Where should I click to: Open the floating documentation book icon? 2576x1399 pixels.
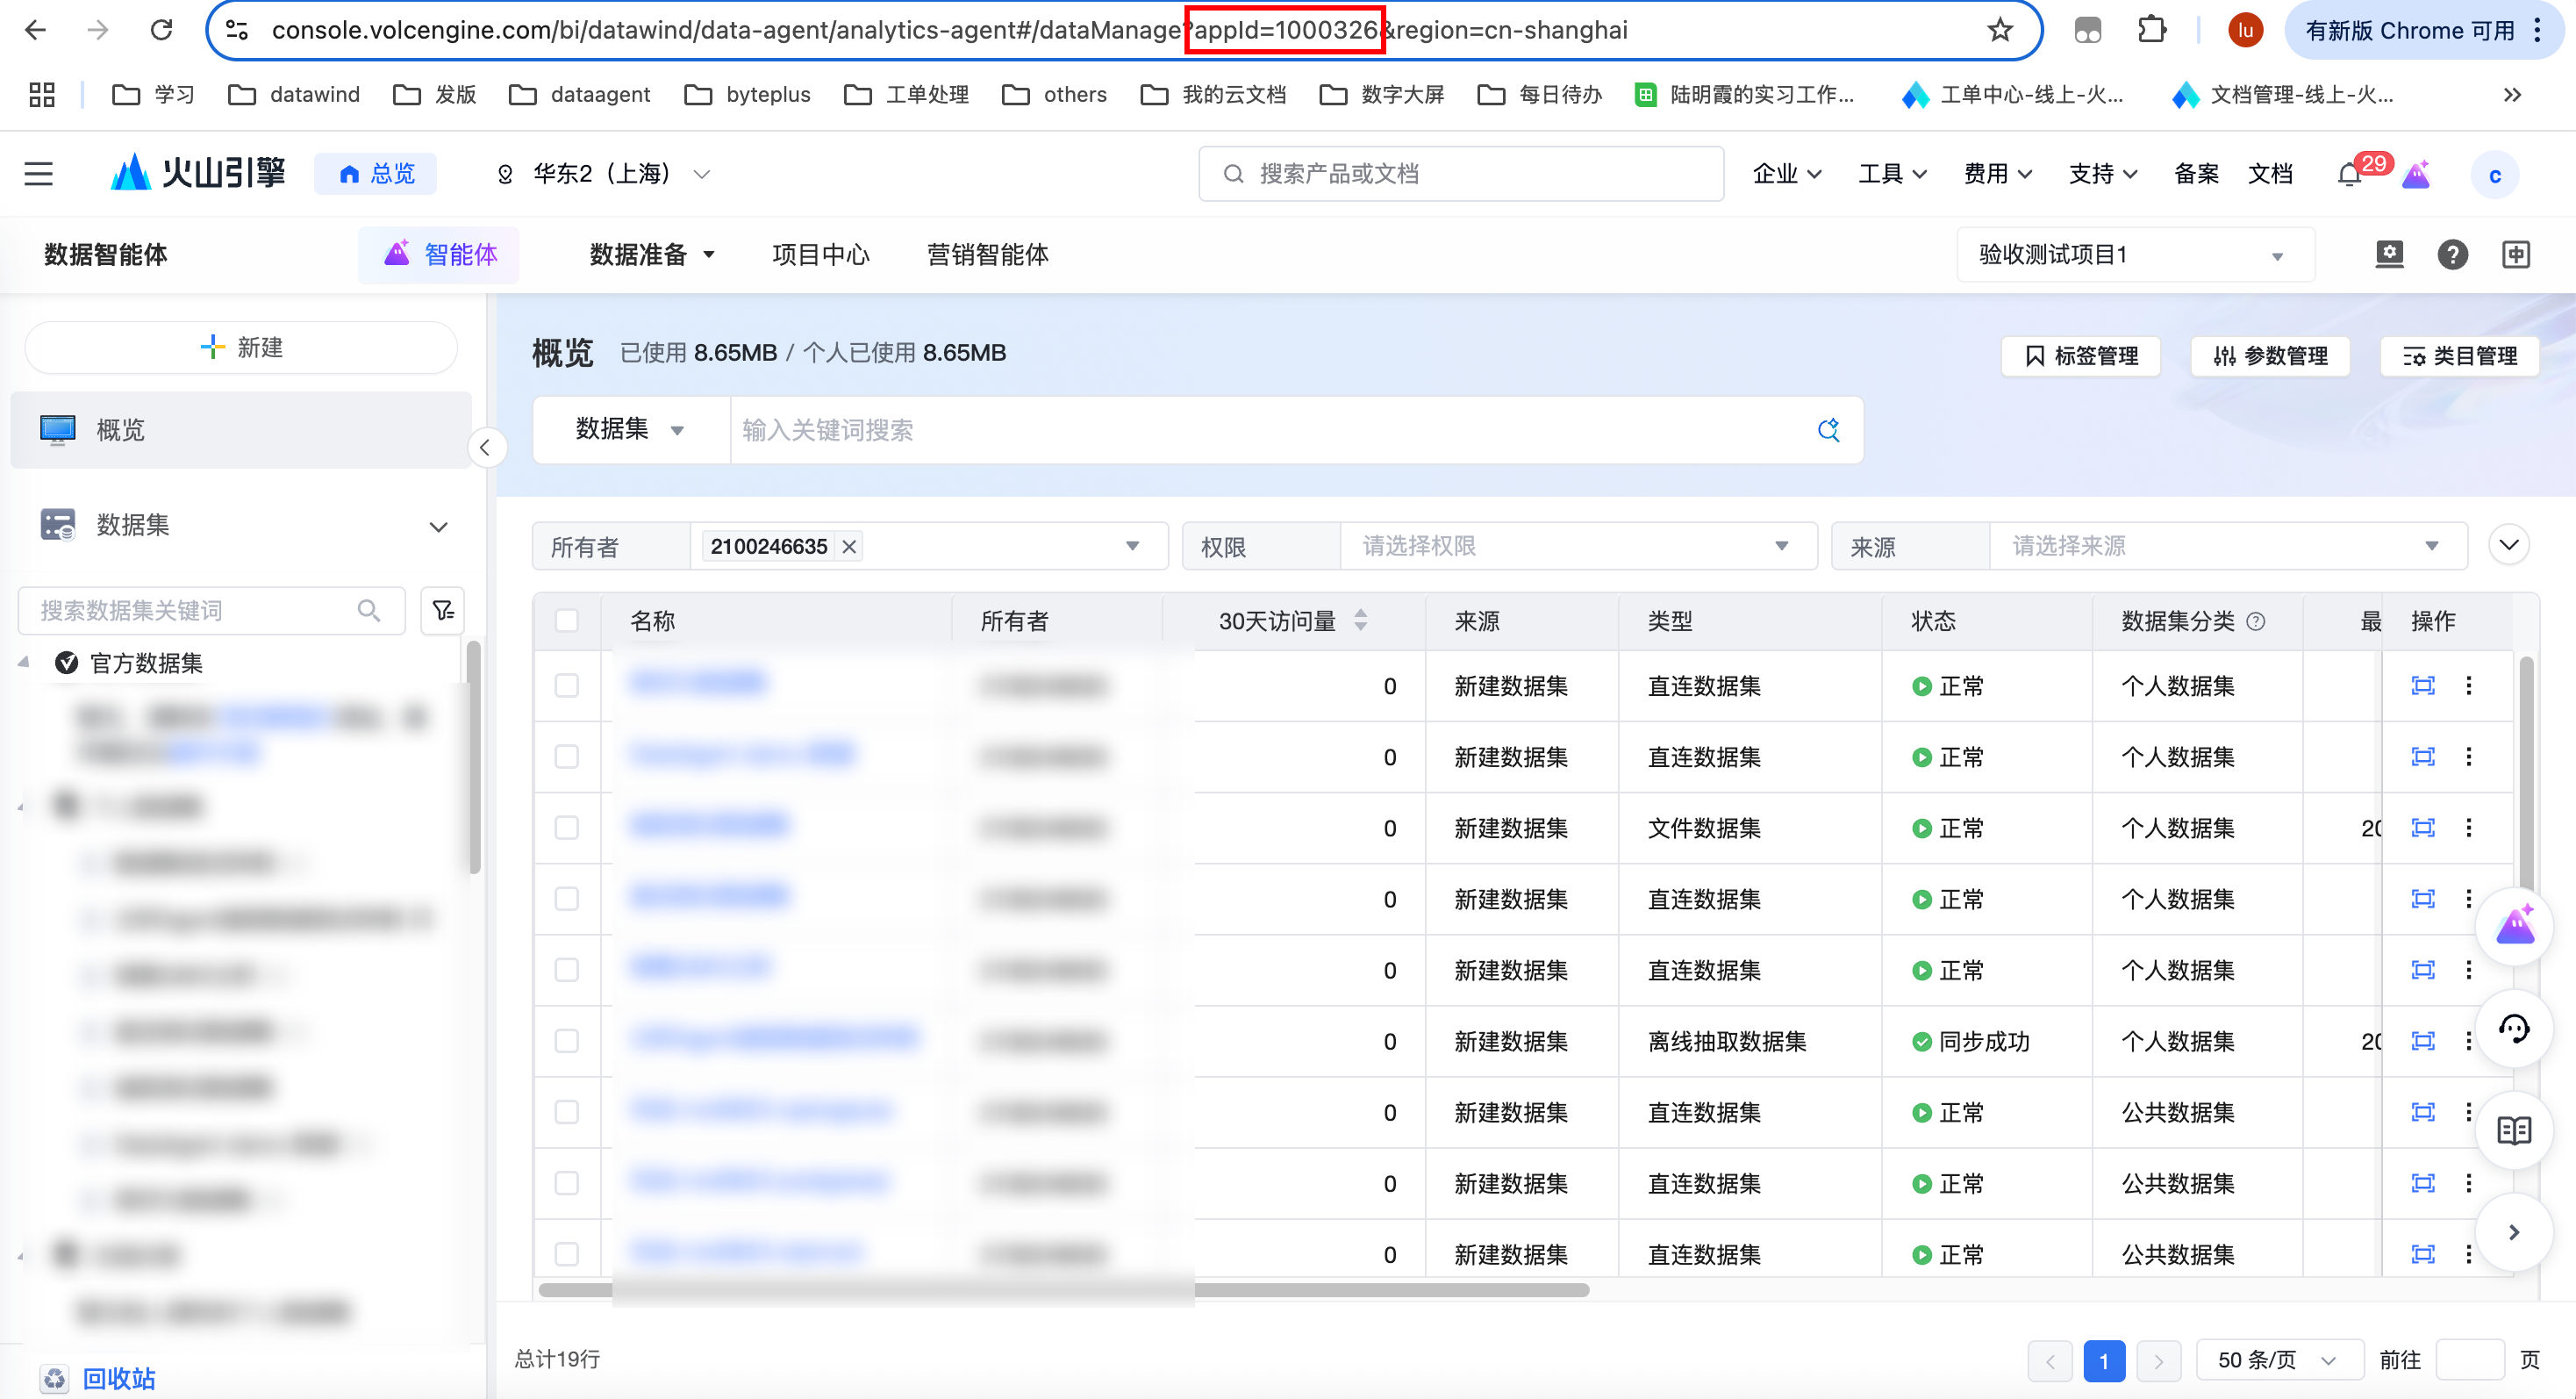tap(2514, 1131)
